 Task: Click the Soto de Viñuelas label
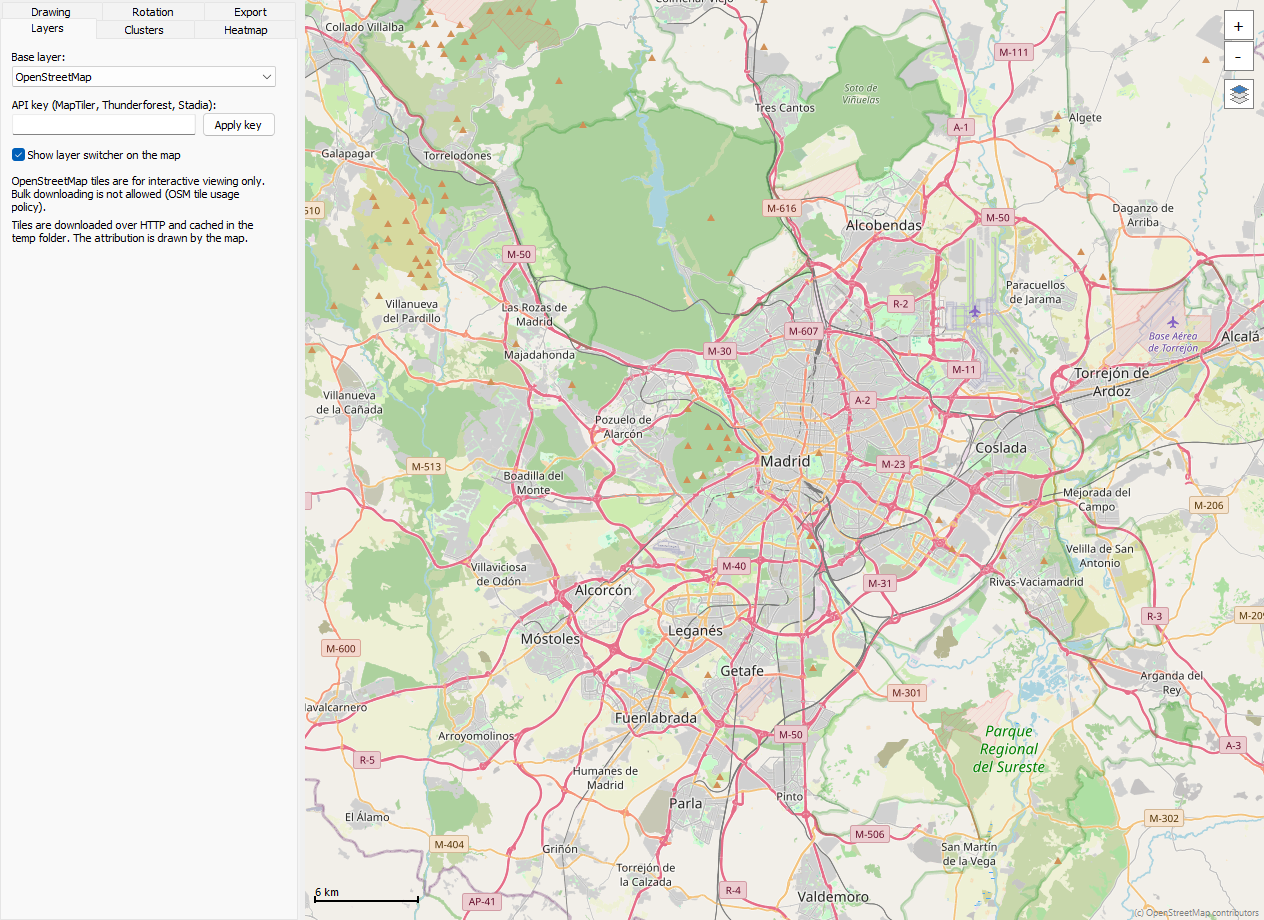tap(861, 94)
